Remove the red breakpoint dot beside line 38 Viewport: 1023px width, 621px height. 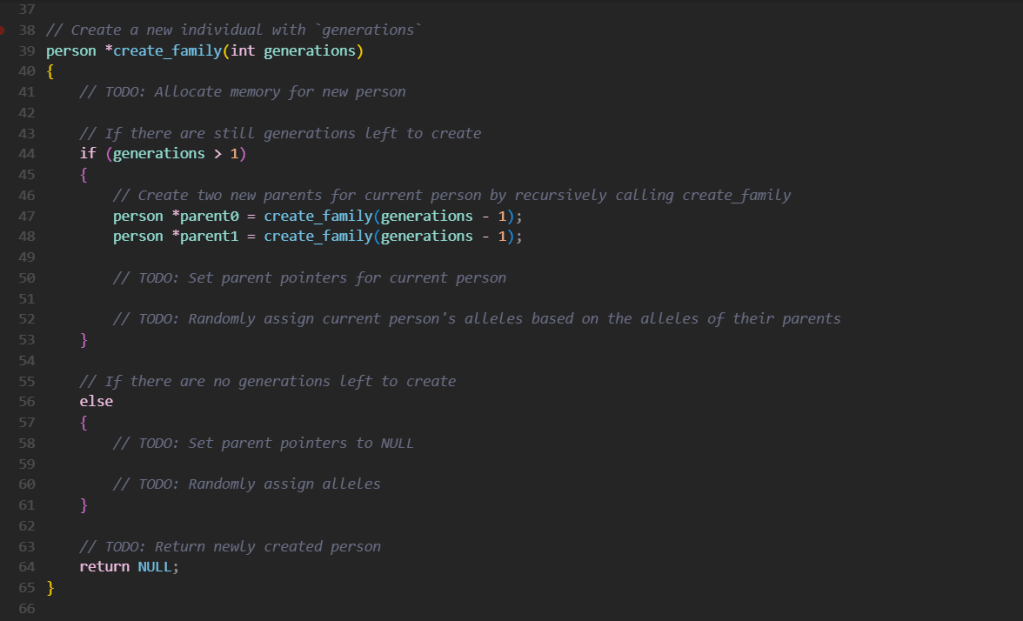point(3,30)
